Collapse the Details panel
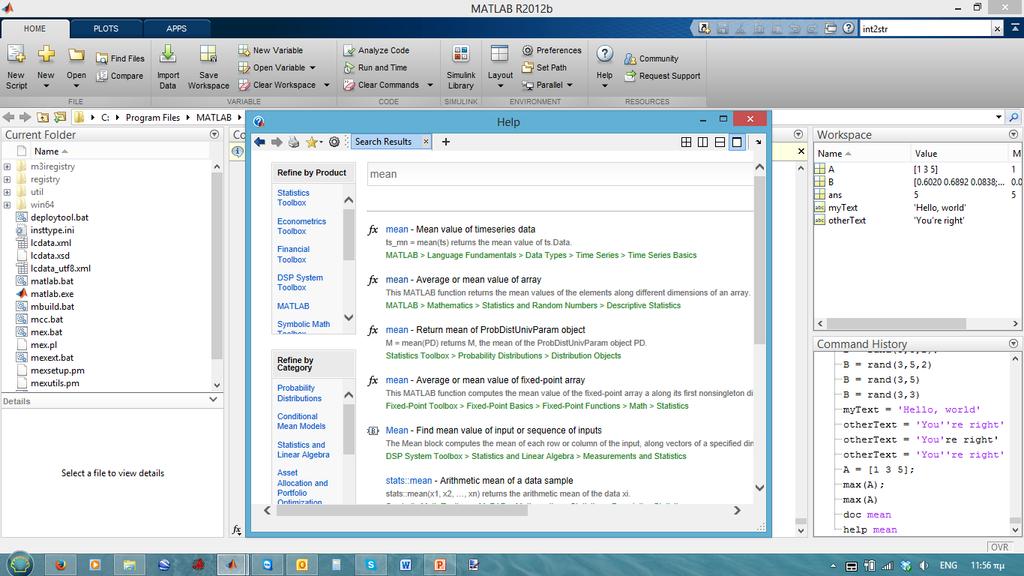 [213, 400]
